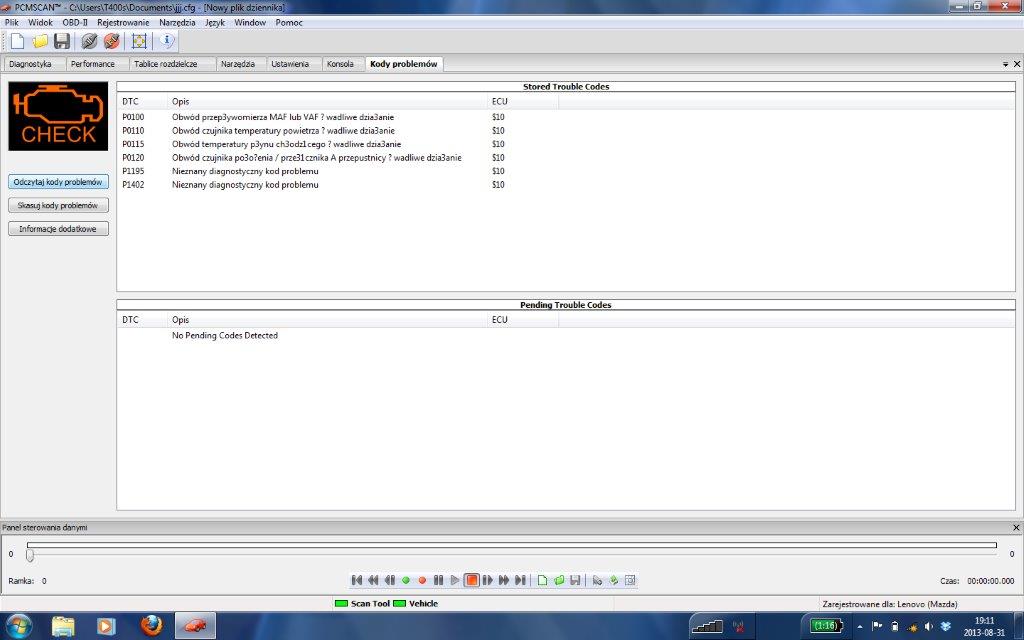Image resolution: width=1024 pixels, height=640 pixels.
Task: Open the OBD-II menu
Action: click(x=75, y=22)
